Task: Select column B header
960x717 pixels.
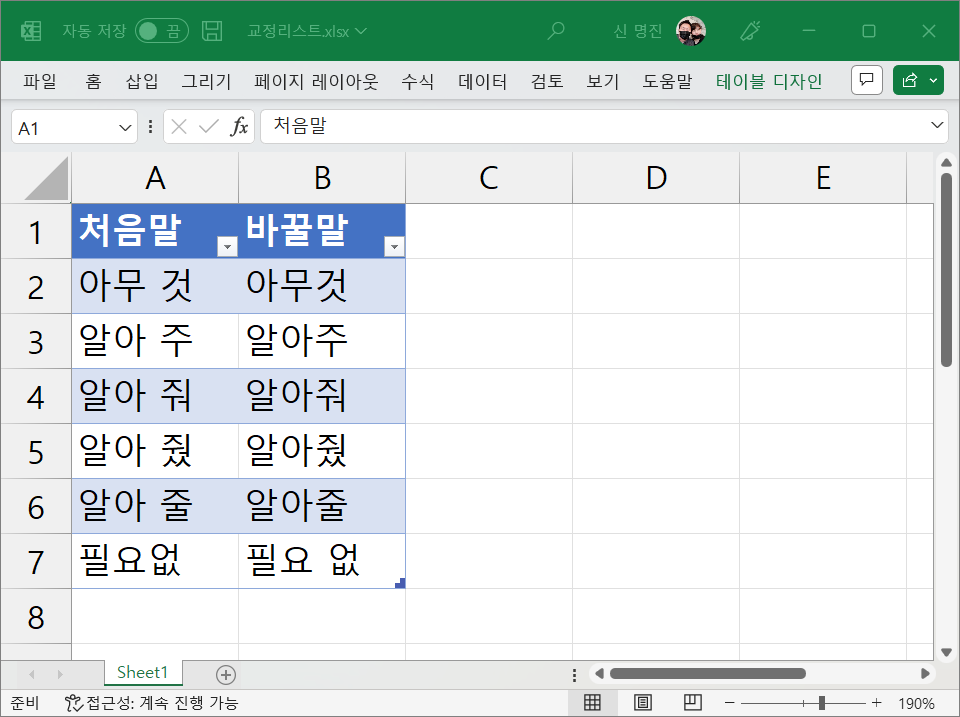Action: [322, 178]
